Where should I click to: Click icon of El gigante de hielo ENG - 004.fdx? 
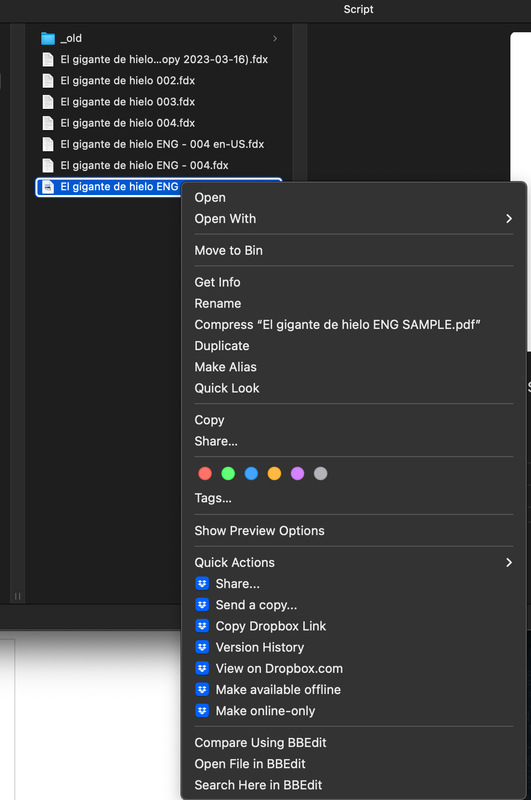48,165
